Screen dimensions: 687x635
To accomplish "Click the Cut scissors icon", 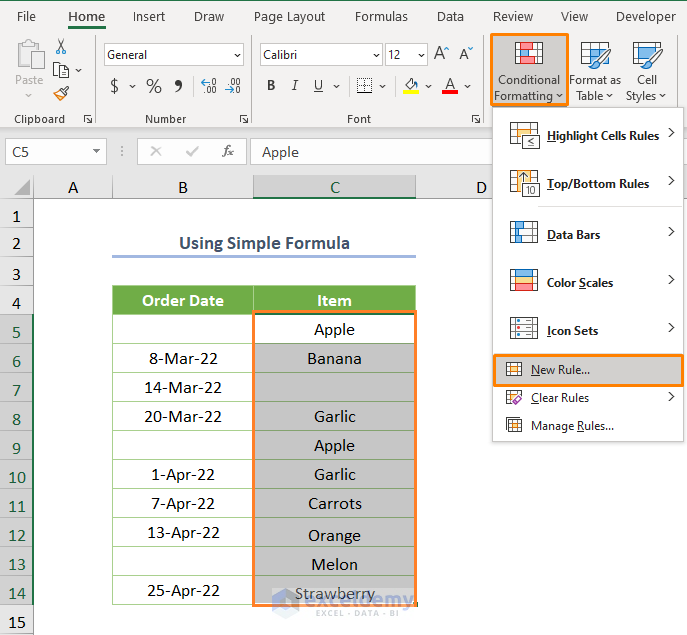I will point(61,46).
